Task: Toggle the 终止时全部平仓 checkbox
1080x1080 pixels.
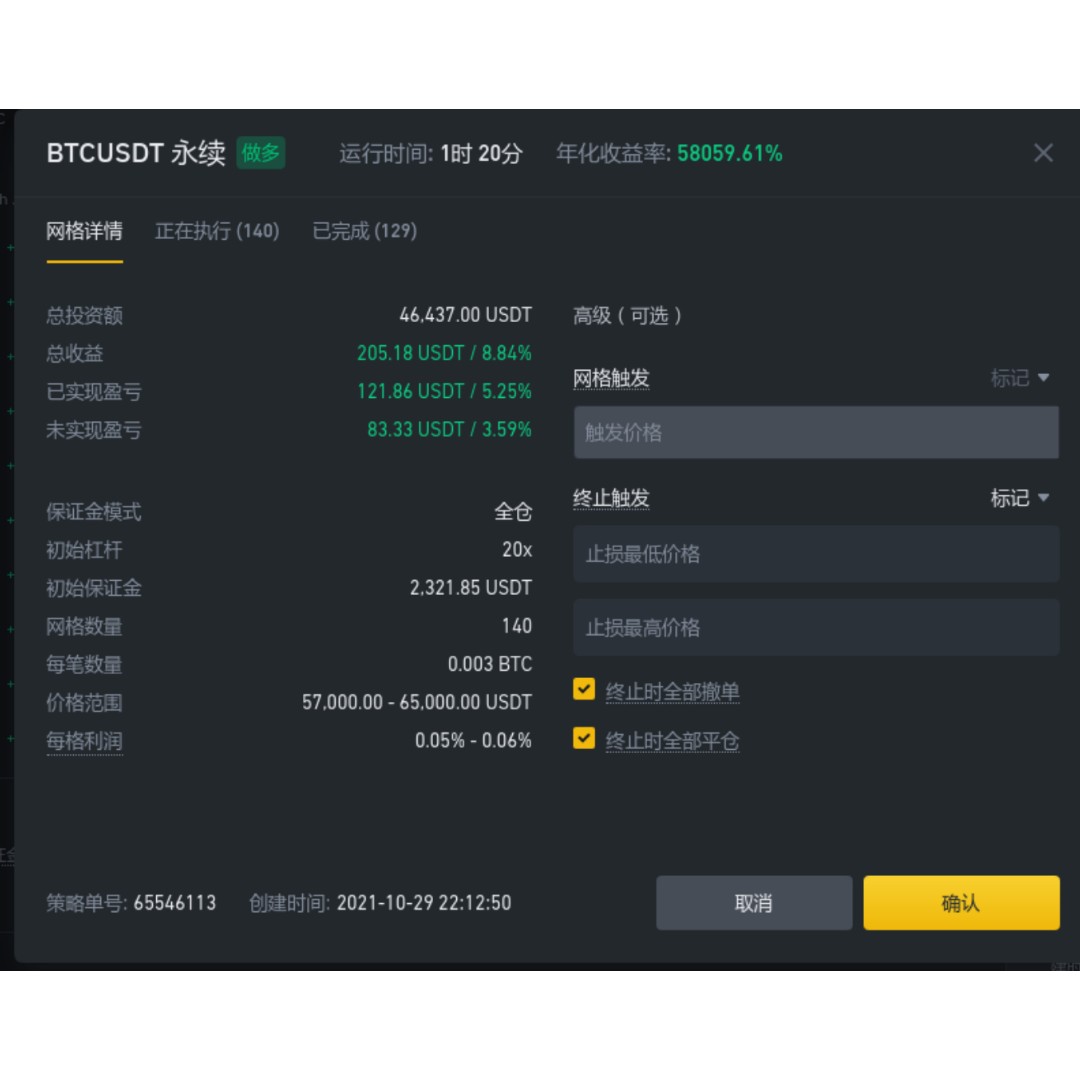Action: (584, 739)
